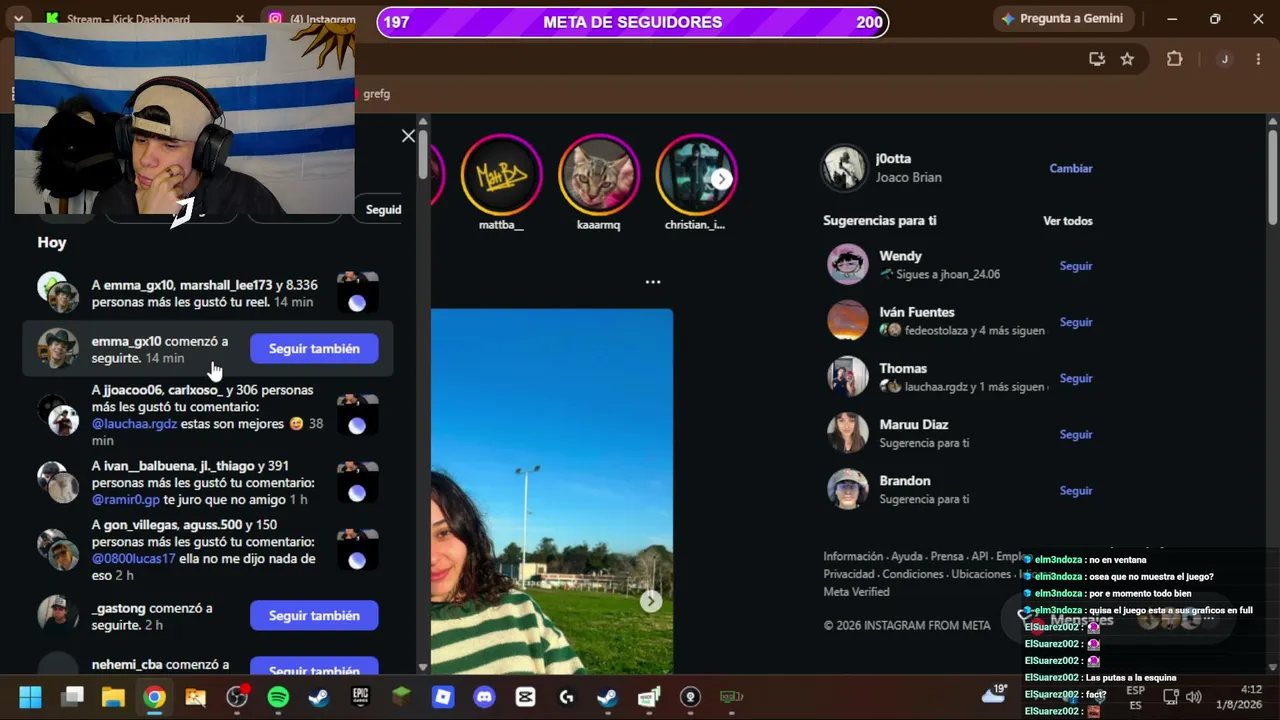Close the Kick Dashboard tab
Image resolution: width=1280 pixels, height=720 pixels.
pyautogui.click(x=239, y=19)
